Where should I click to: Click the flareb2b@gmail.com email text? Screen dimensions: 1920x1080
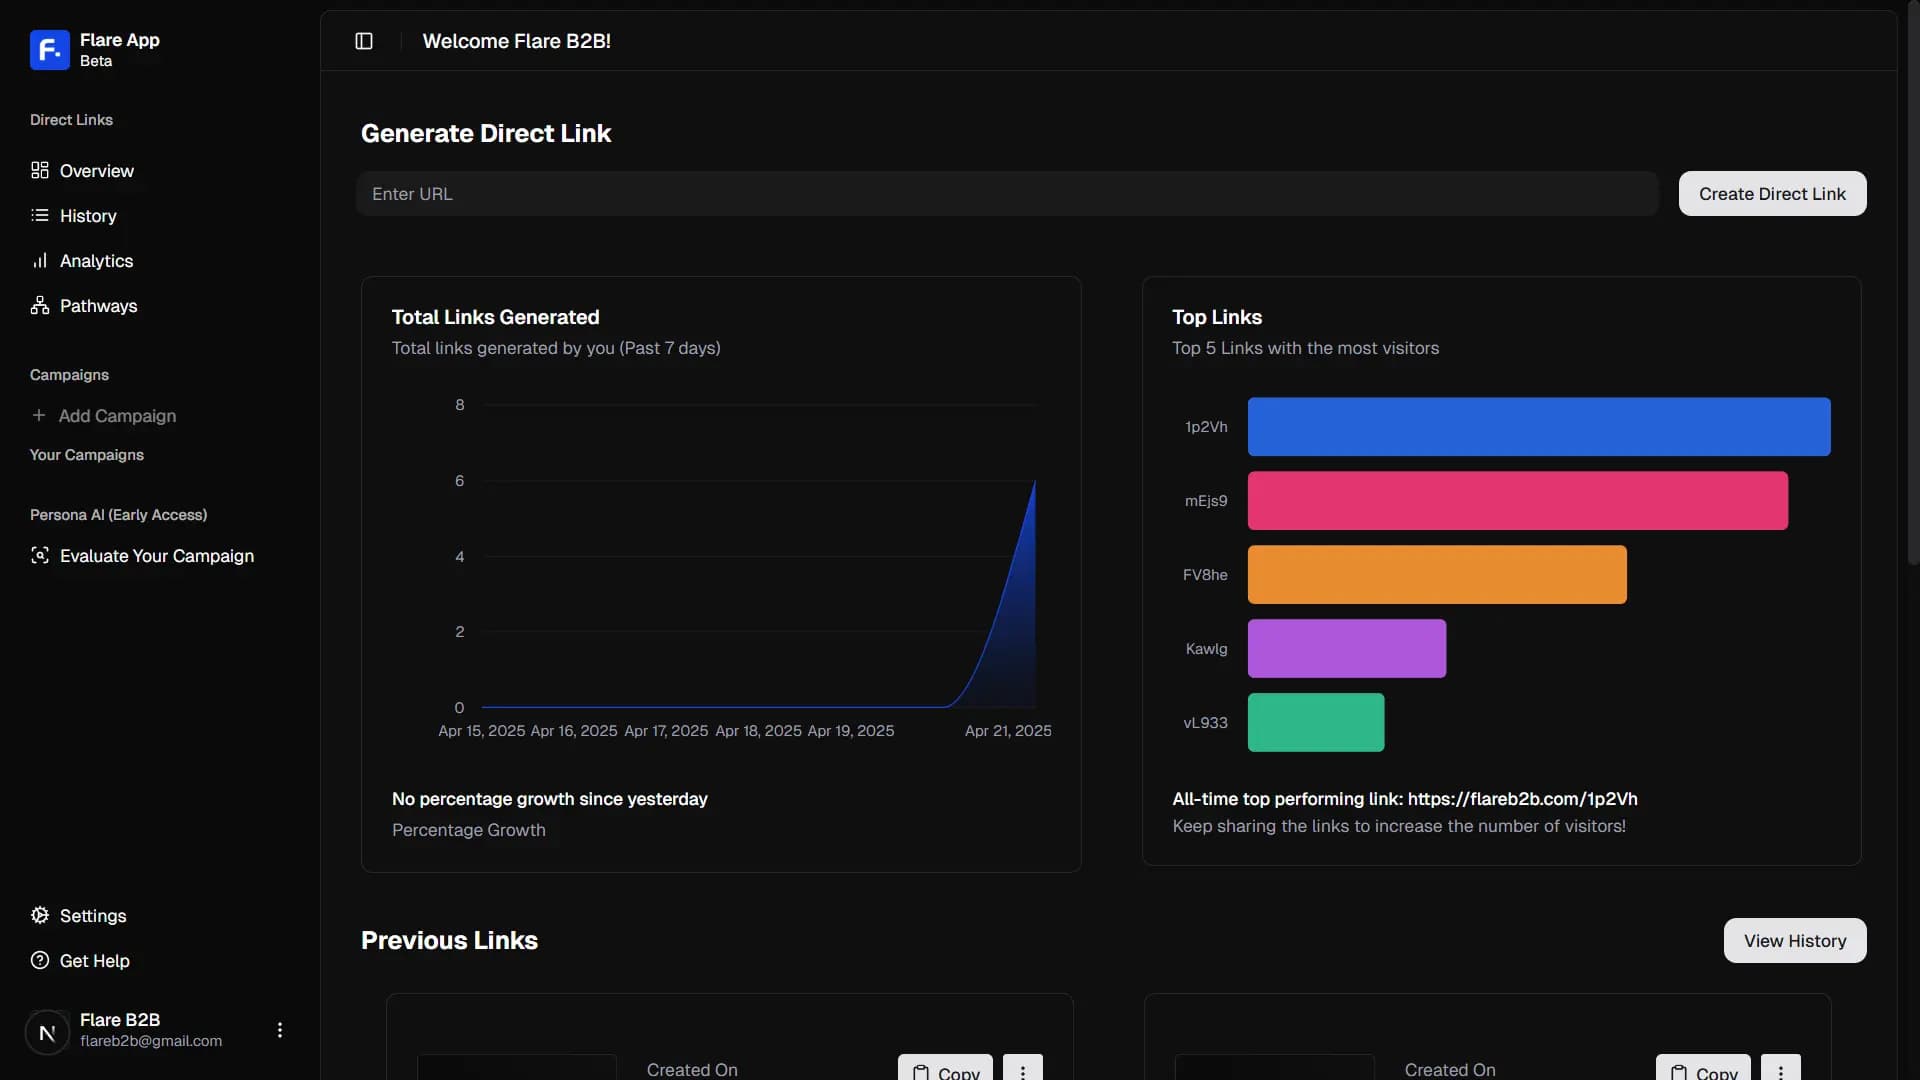(151, 1041)
